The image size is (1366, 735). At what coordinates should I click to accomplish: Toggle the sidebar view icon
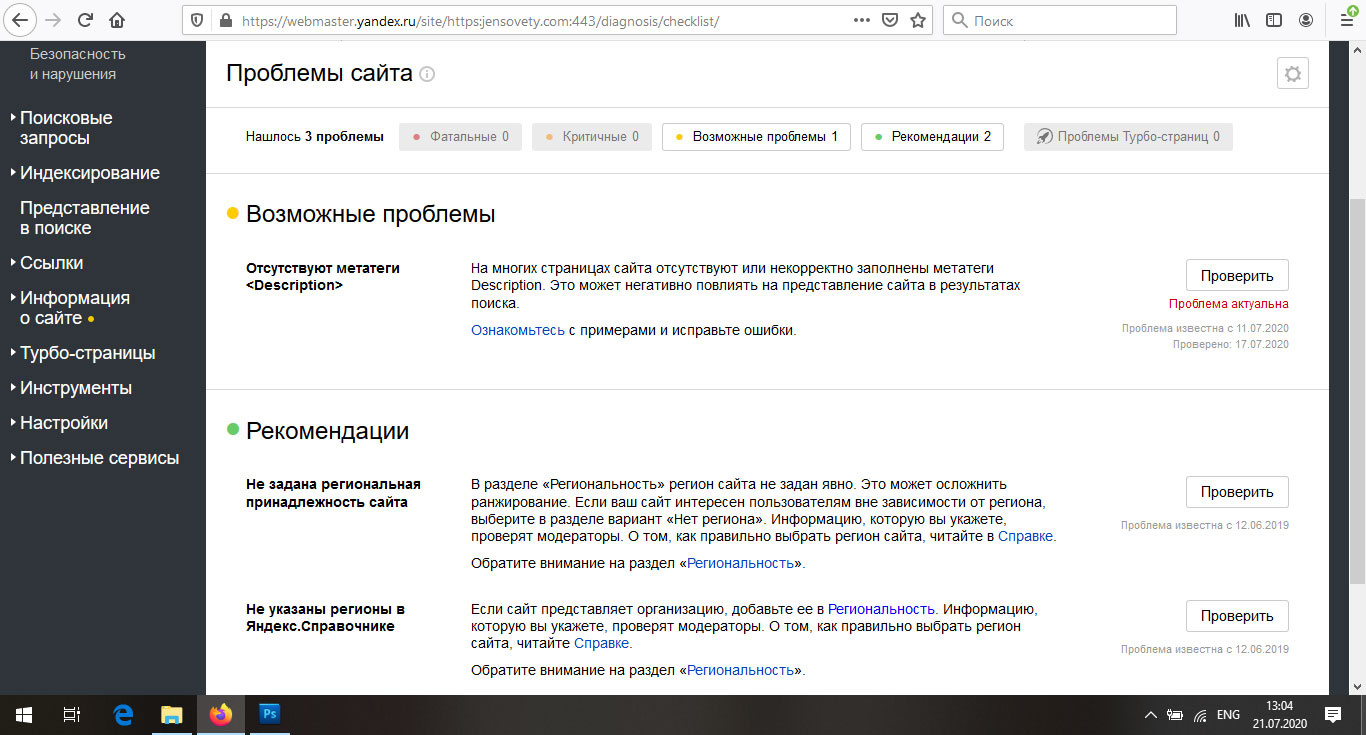coord(1274,20)
